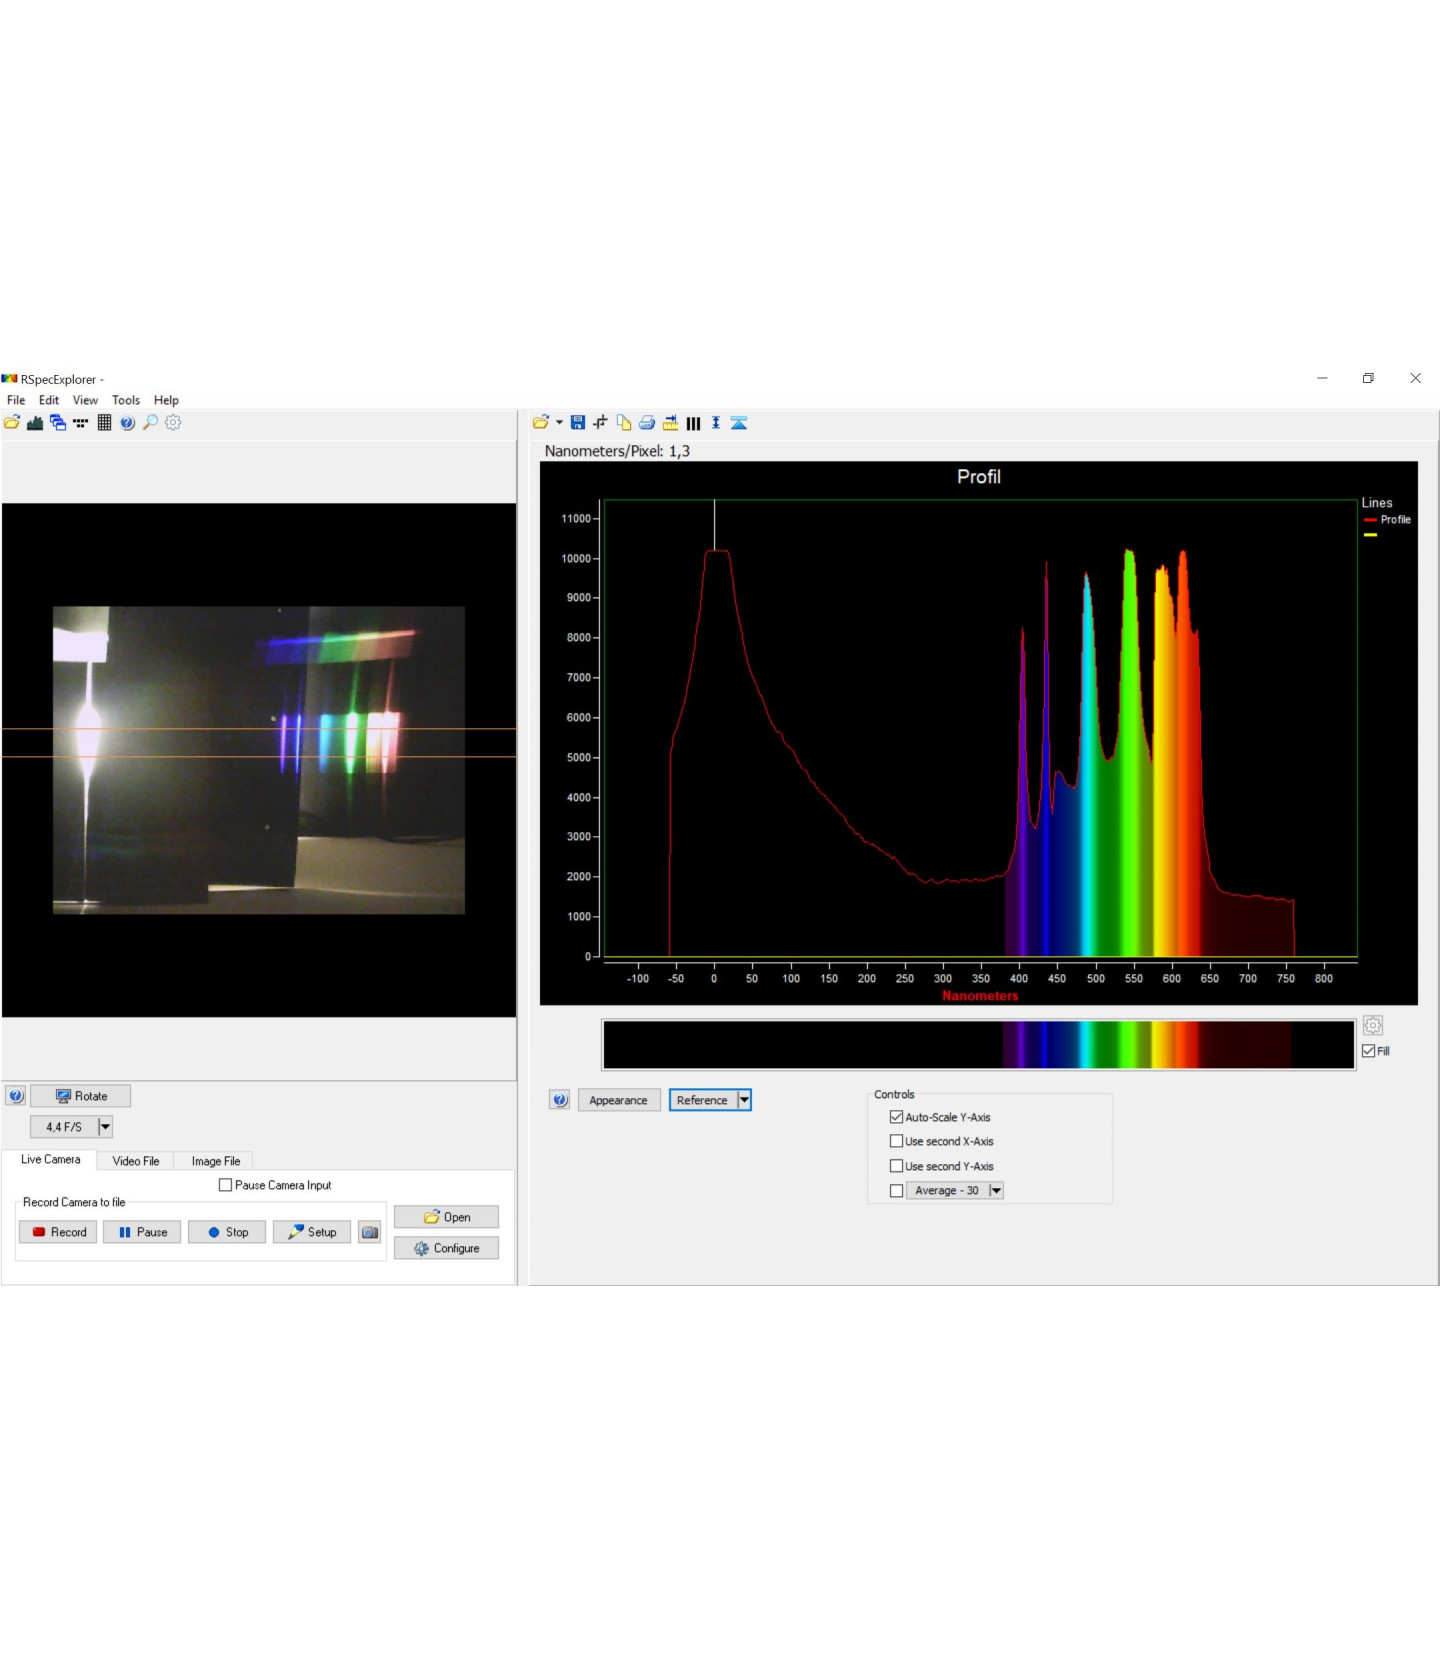Screen dimensions: 1440x1654
Task: Open file icon in left toolbar
Action: click(12, 422)
